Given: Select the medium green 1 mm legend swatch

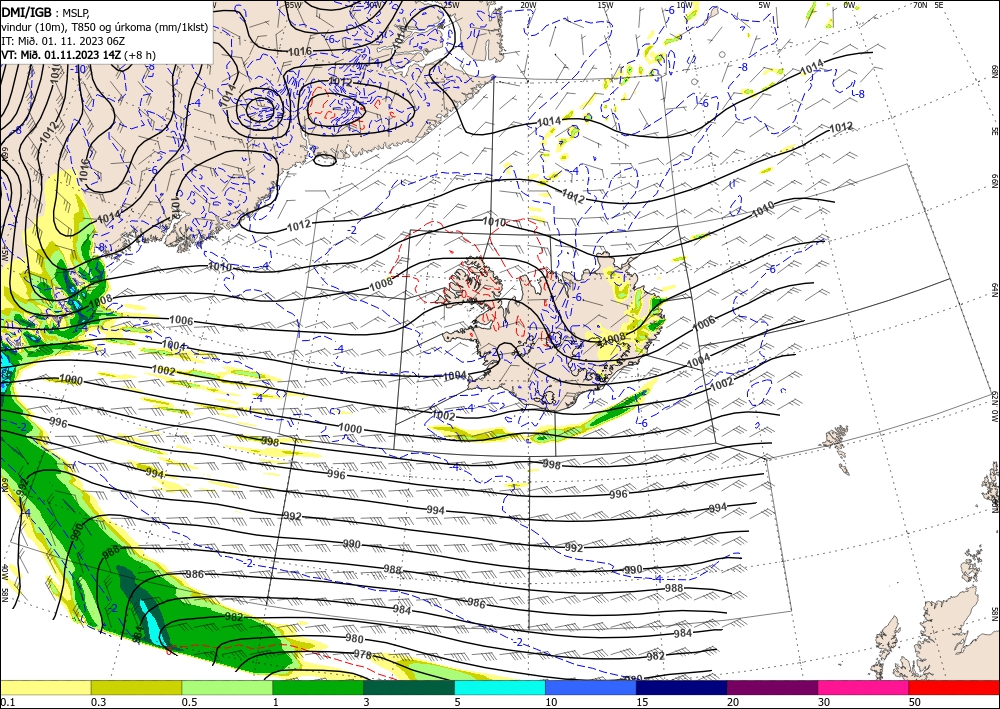Looking at the screenshot, I should (318, 688).
